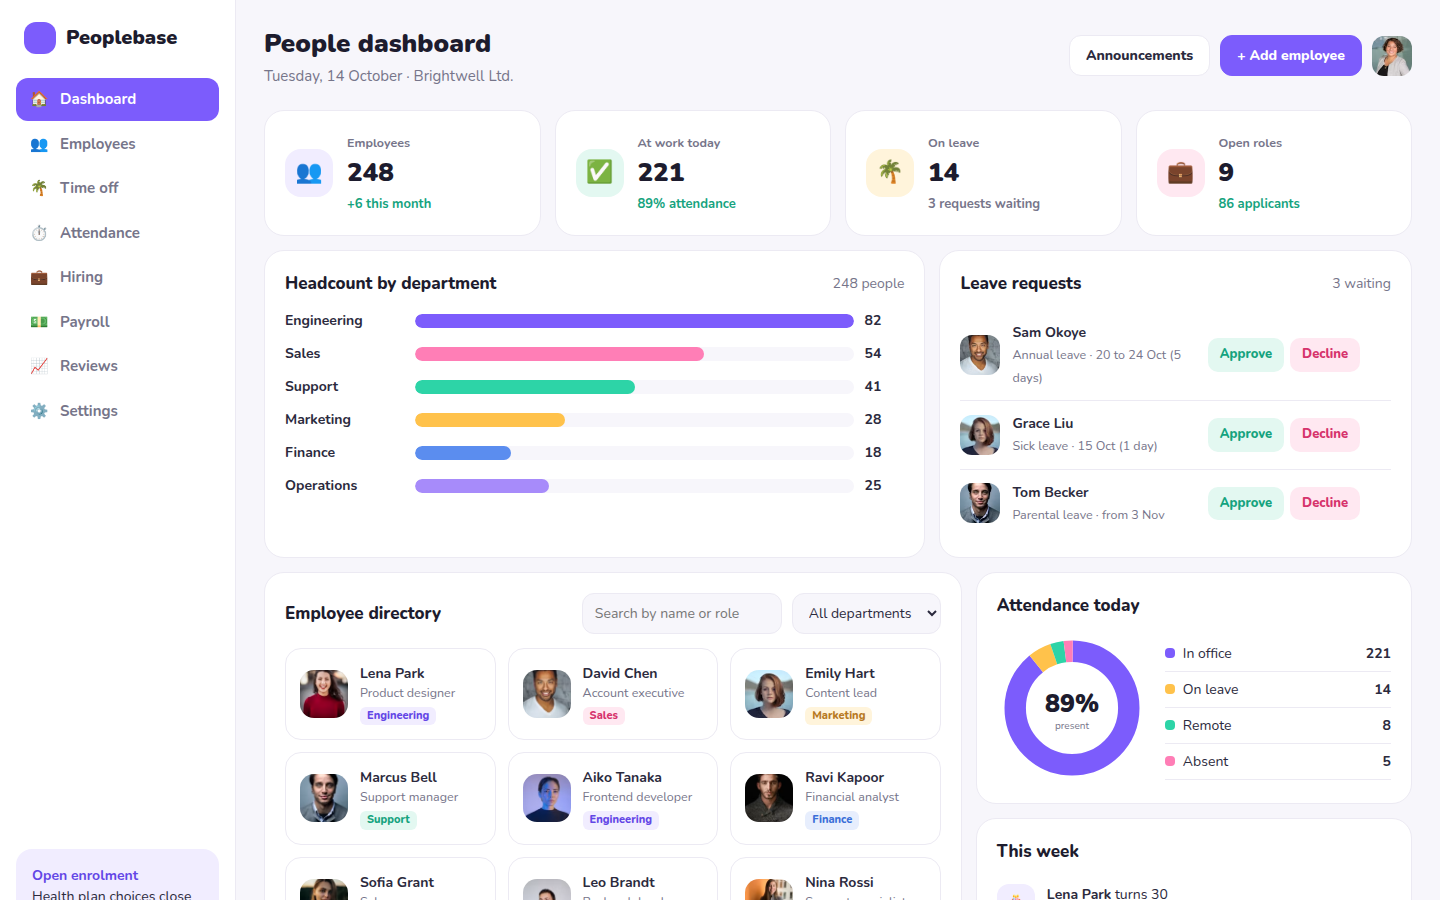The image size is (1440, 900).
Task: Open Tom Becker's avatar in leave requests
Action: click(x=980, y=503)
